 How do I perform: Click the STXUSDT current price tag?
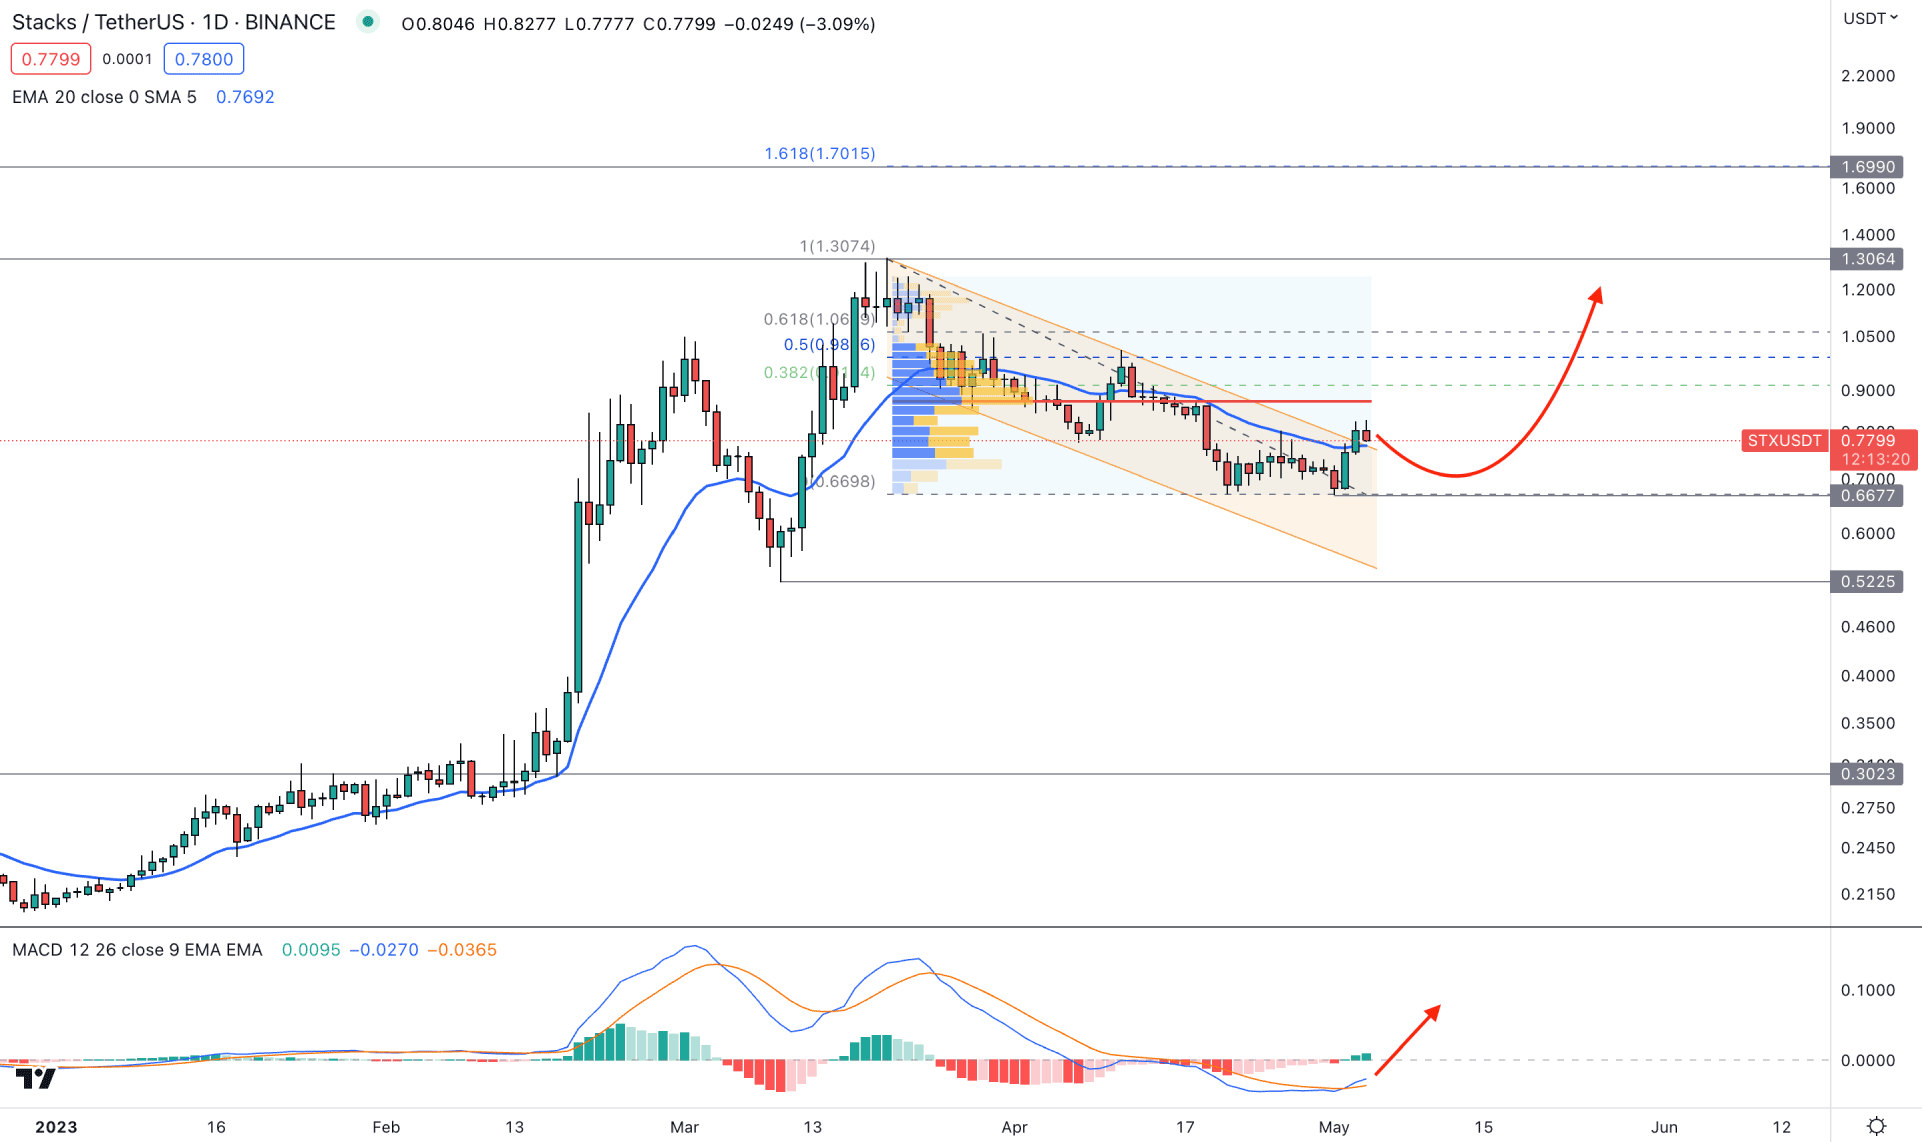point(1784,441)
